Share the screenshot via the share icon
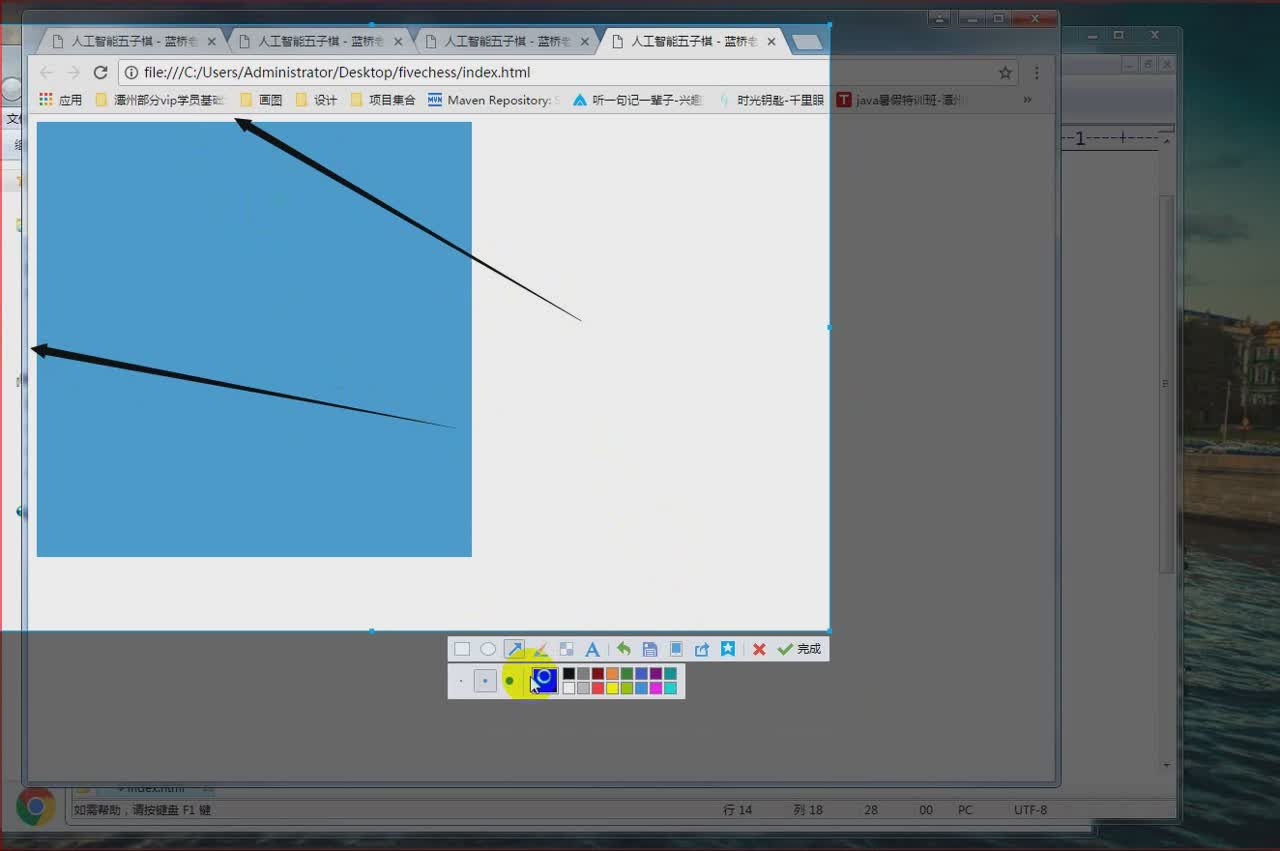The height and width of the screenshot is (851, 1280). point(702,649)
